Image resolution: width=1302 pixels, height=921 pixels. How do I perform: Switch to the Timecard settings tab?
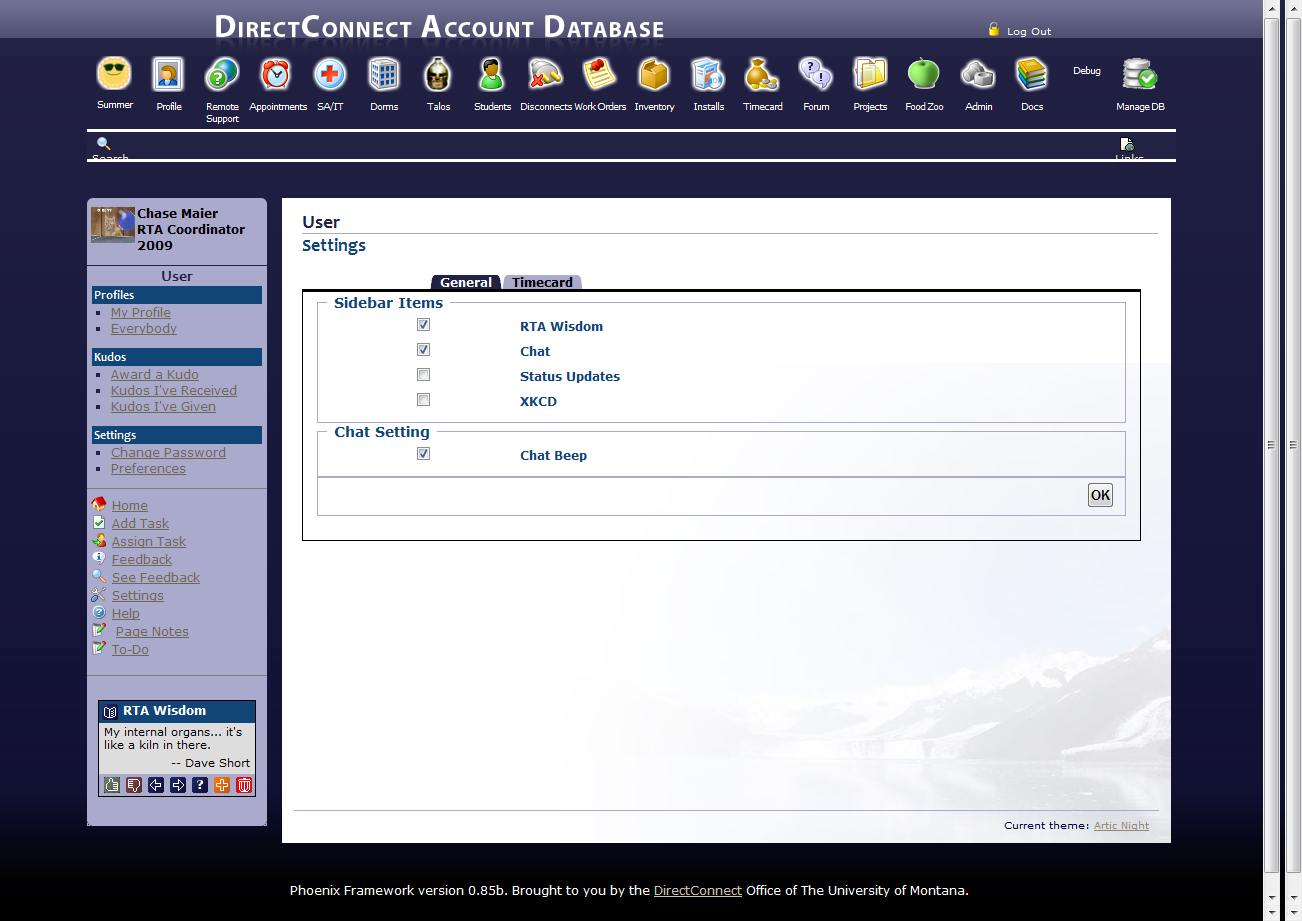click(542, 282)
